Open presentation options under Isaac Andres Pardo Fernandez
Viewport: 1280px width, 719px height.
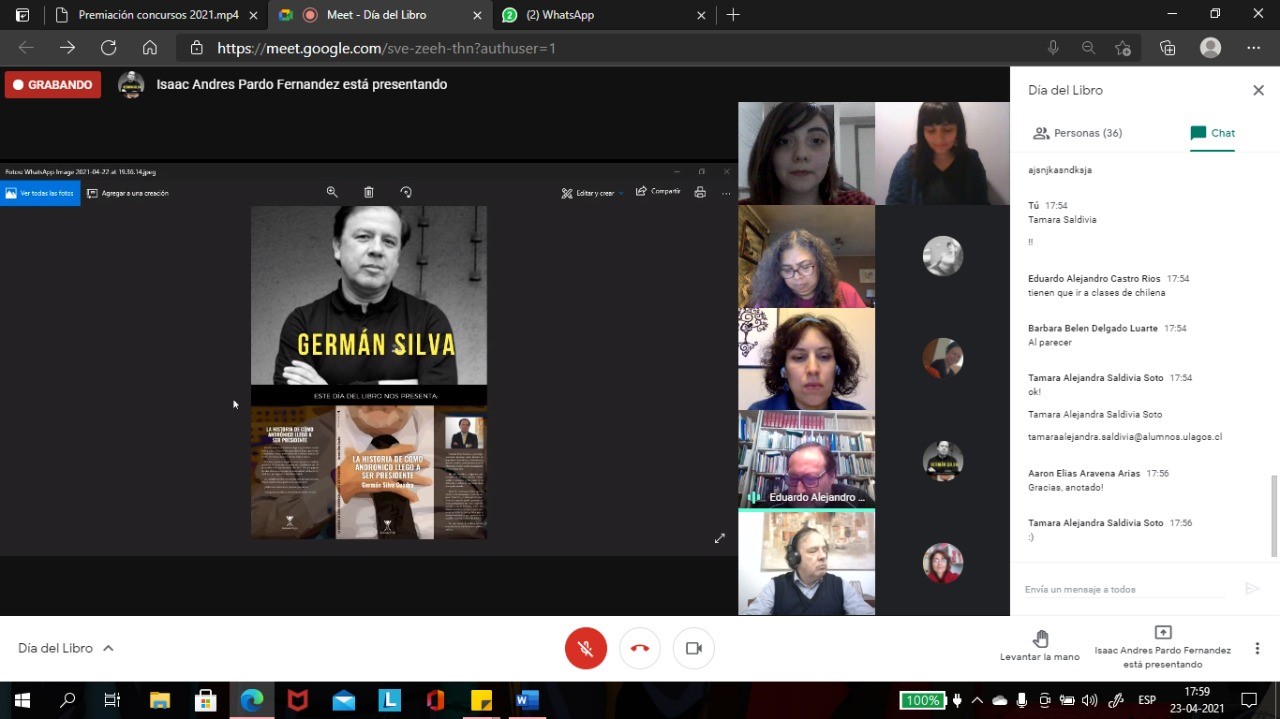click(1163, 648)
